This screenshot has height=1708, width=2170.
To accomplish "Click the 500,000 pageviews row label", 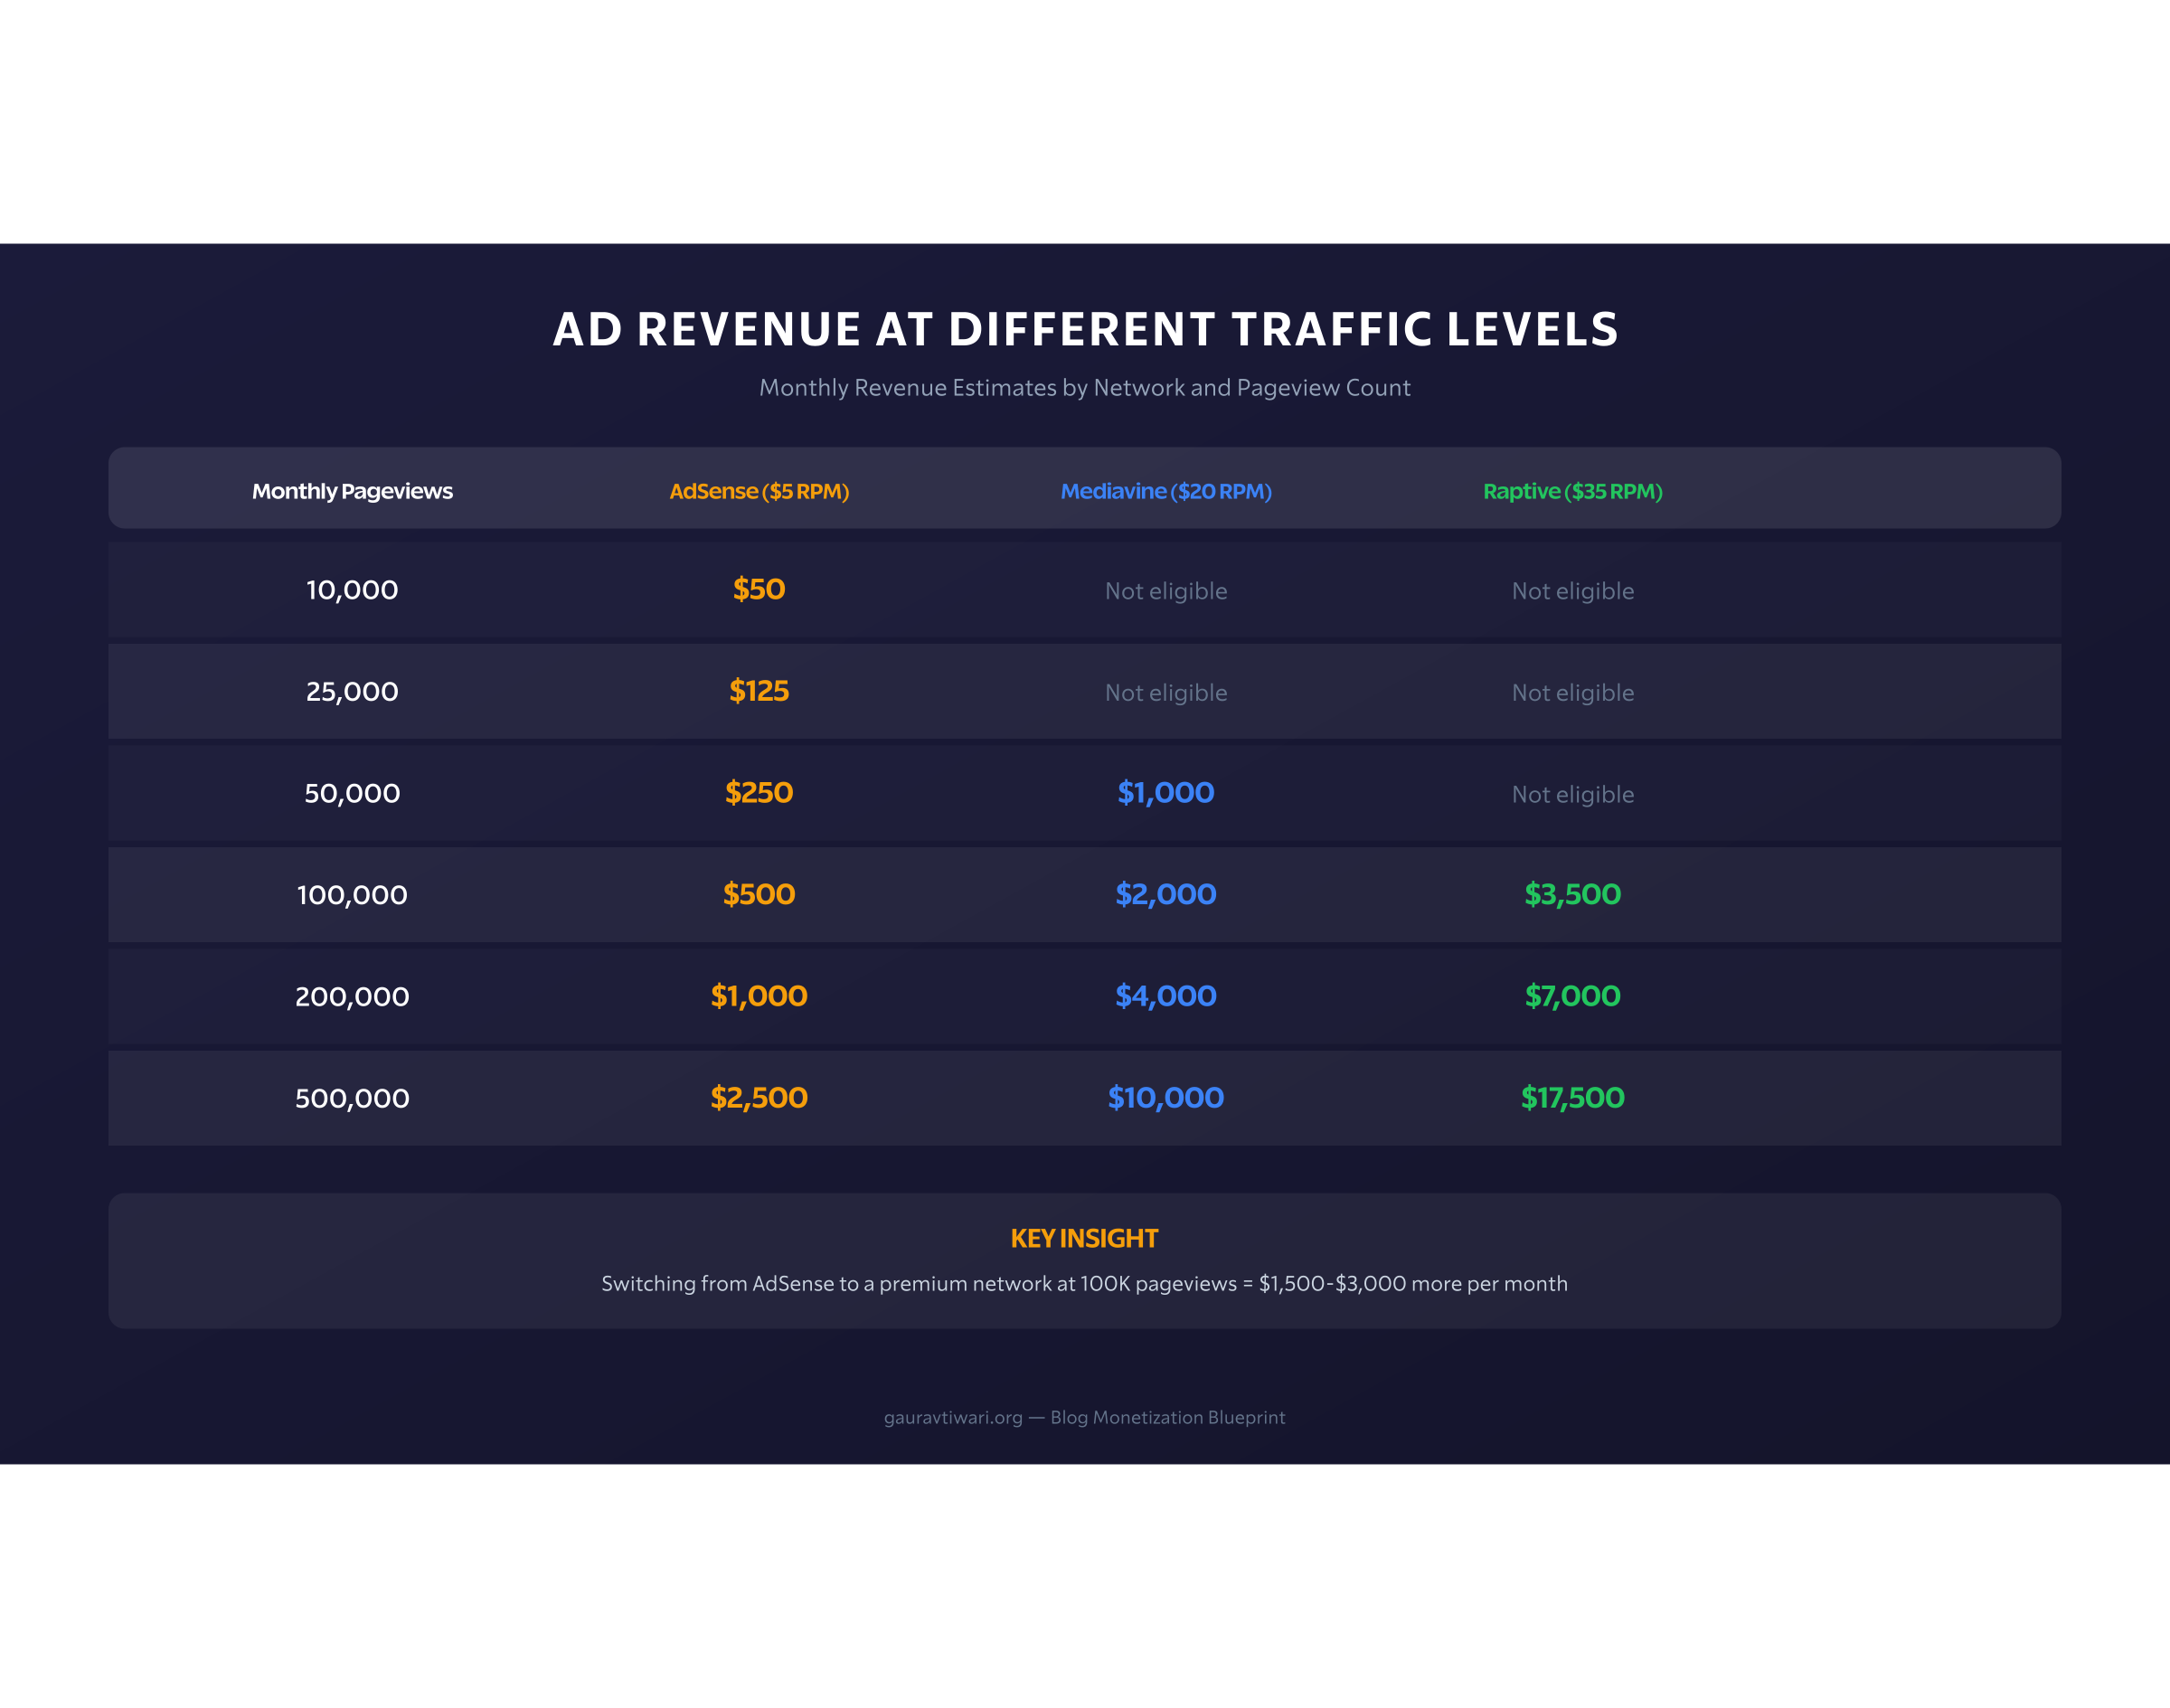I will coord(352,1098).
